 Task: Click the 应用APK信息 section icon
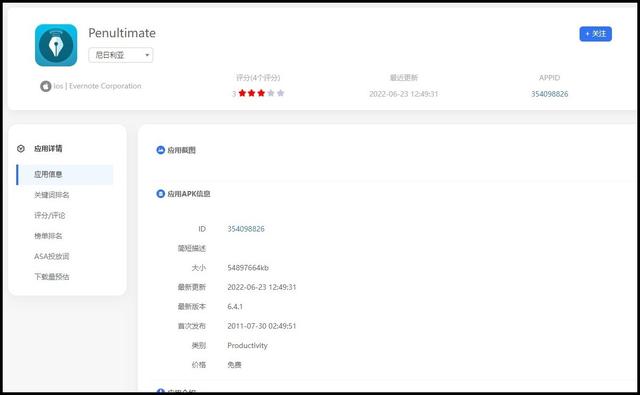161,193
